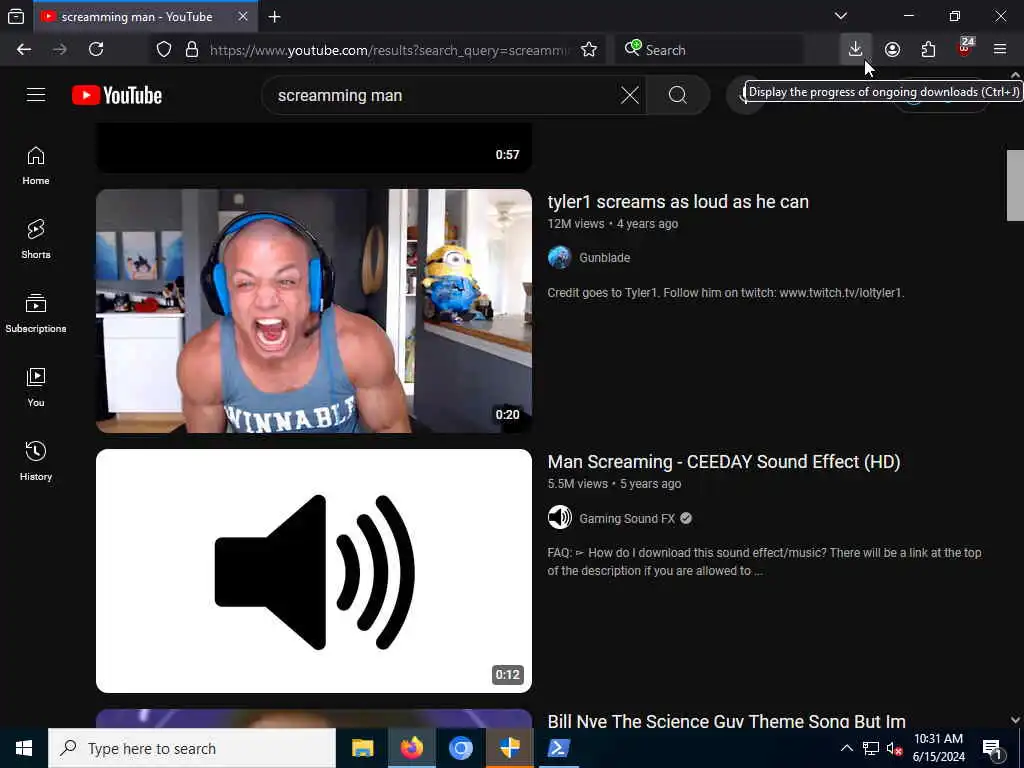Open Shorts in the YouTube sidebar

pos(36,240)
